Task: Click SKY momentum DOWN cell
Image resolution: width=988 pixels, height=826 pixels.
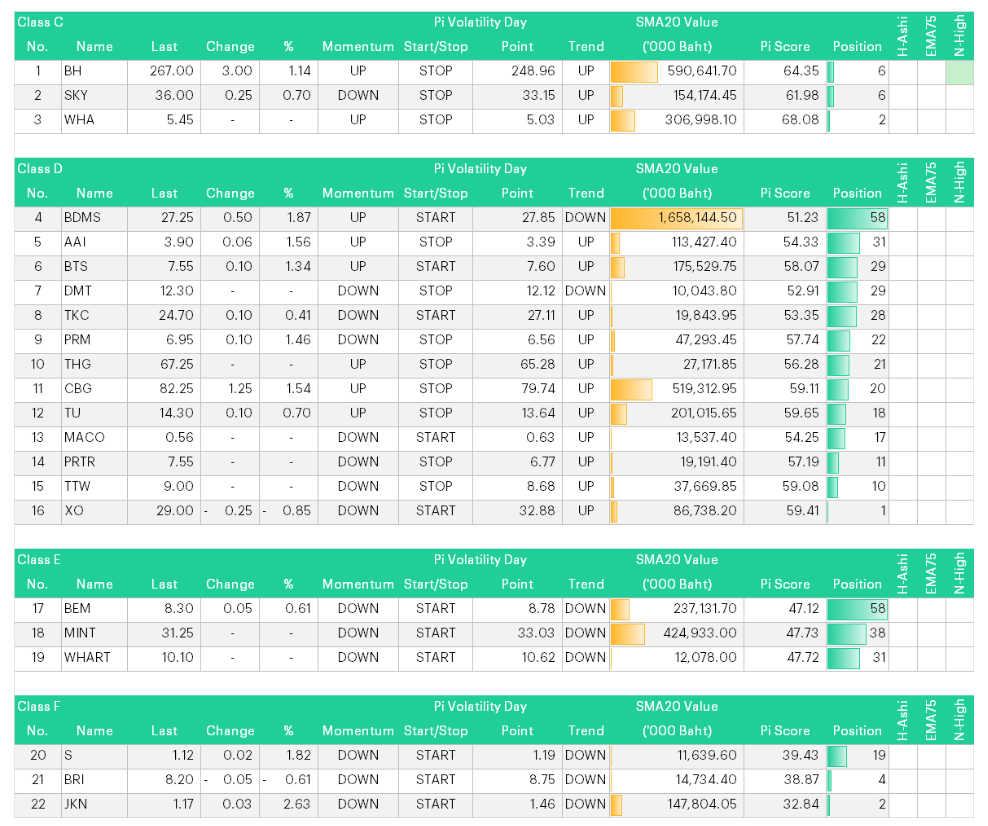Action: click(x=358, y=96)
